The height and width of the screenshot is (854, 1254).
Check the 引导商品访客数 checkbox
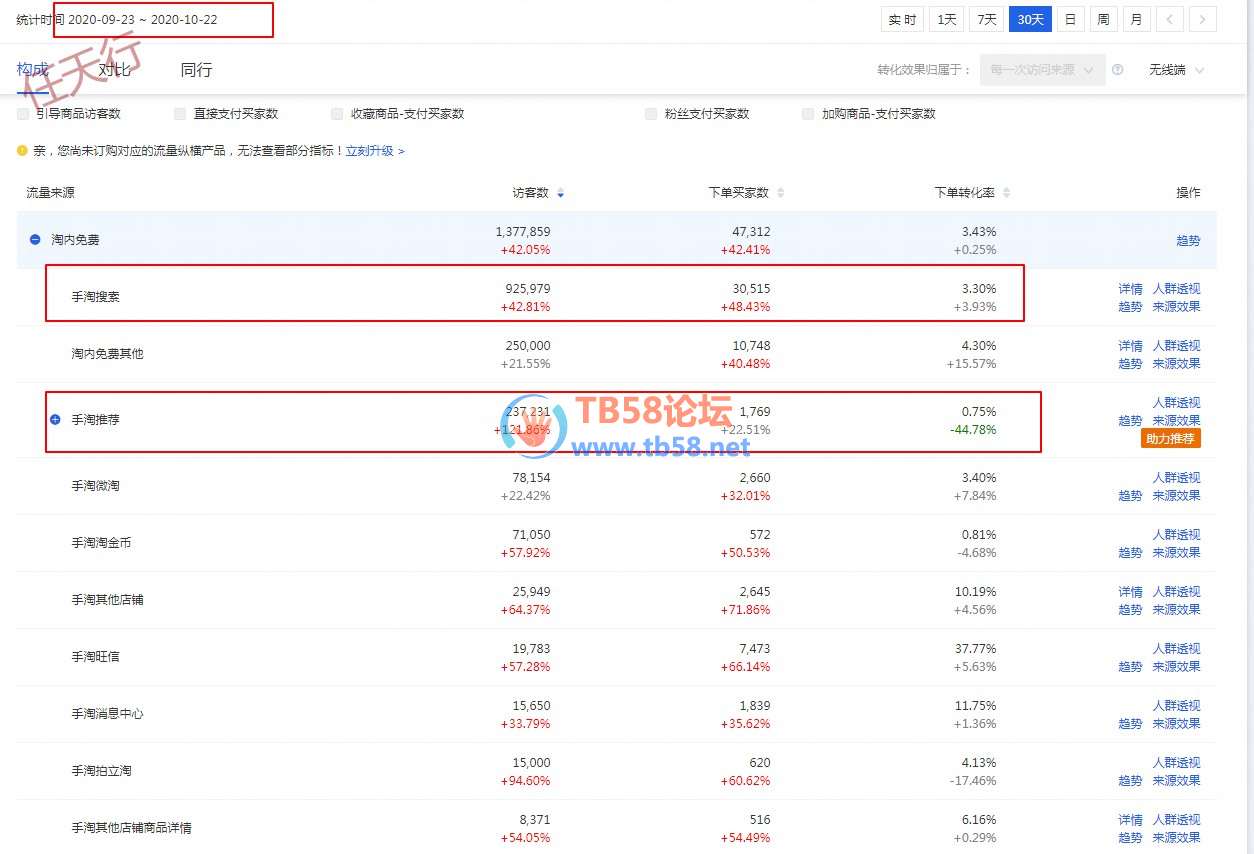pyautogui.click(x=23, y=114)
